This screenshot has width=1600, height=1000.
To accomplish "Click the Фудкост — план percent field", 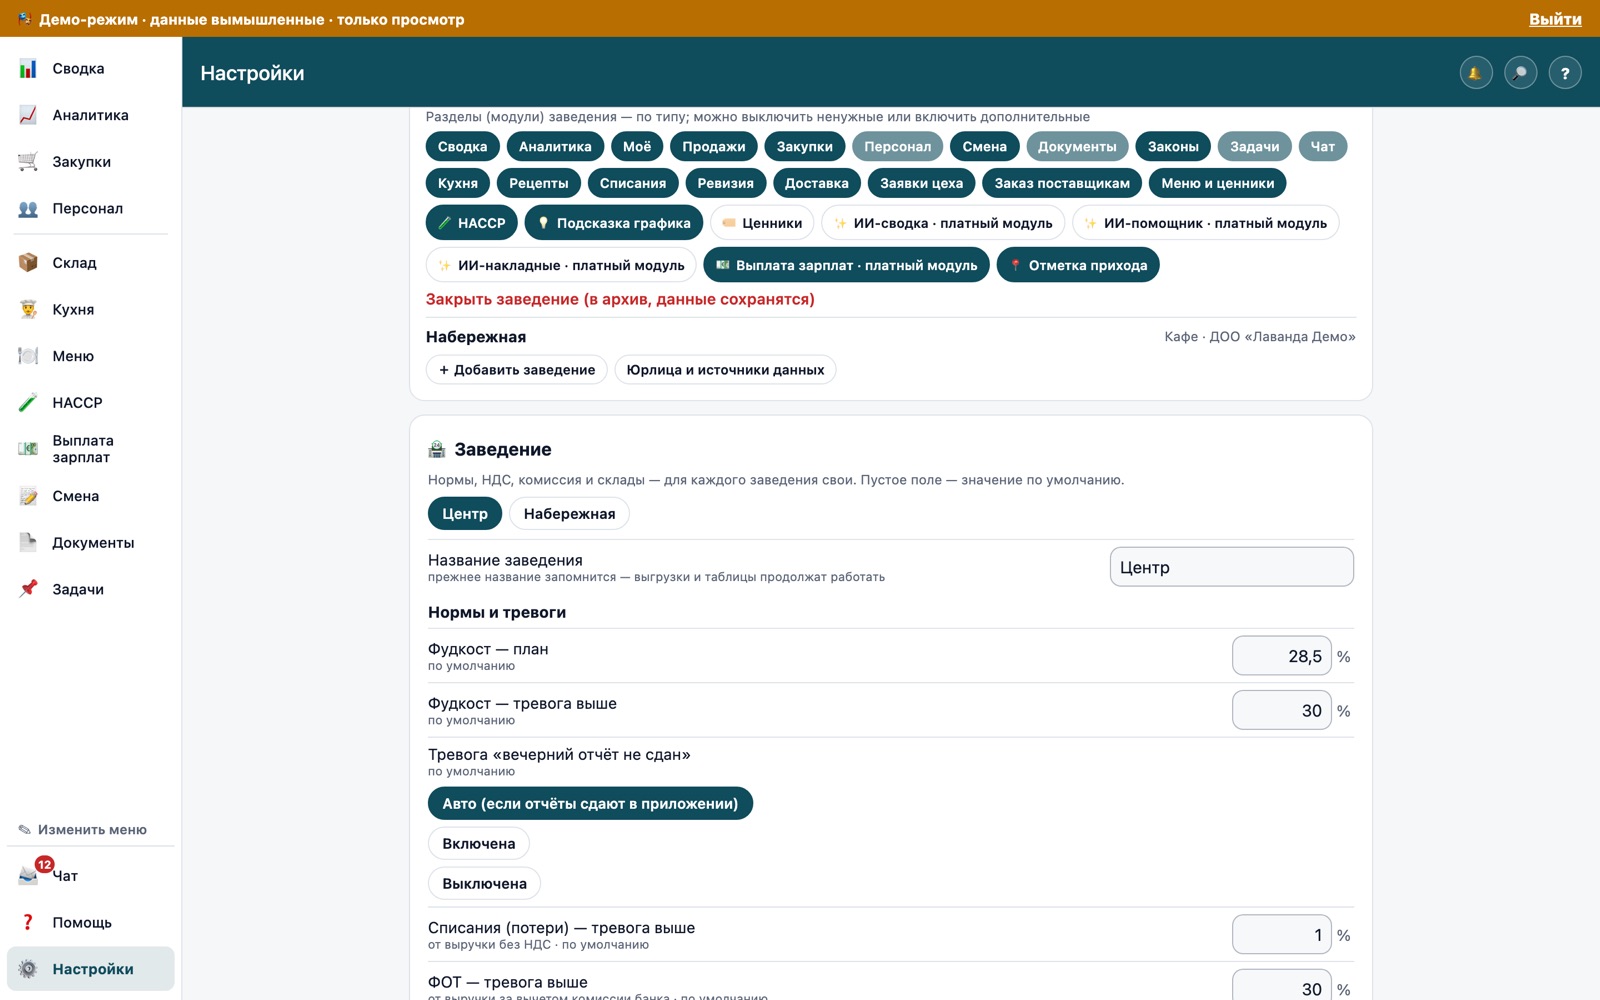I will pyautogui.click(x=1282, y=656).
